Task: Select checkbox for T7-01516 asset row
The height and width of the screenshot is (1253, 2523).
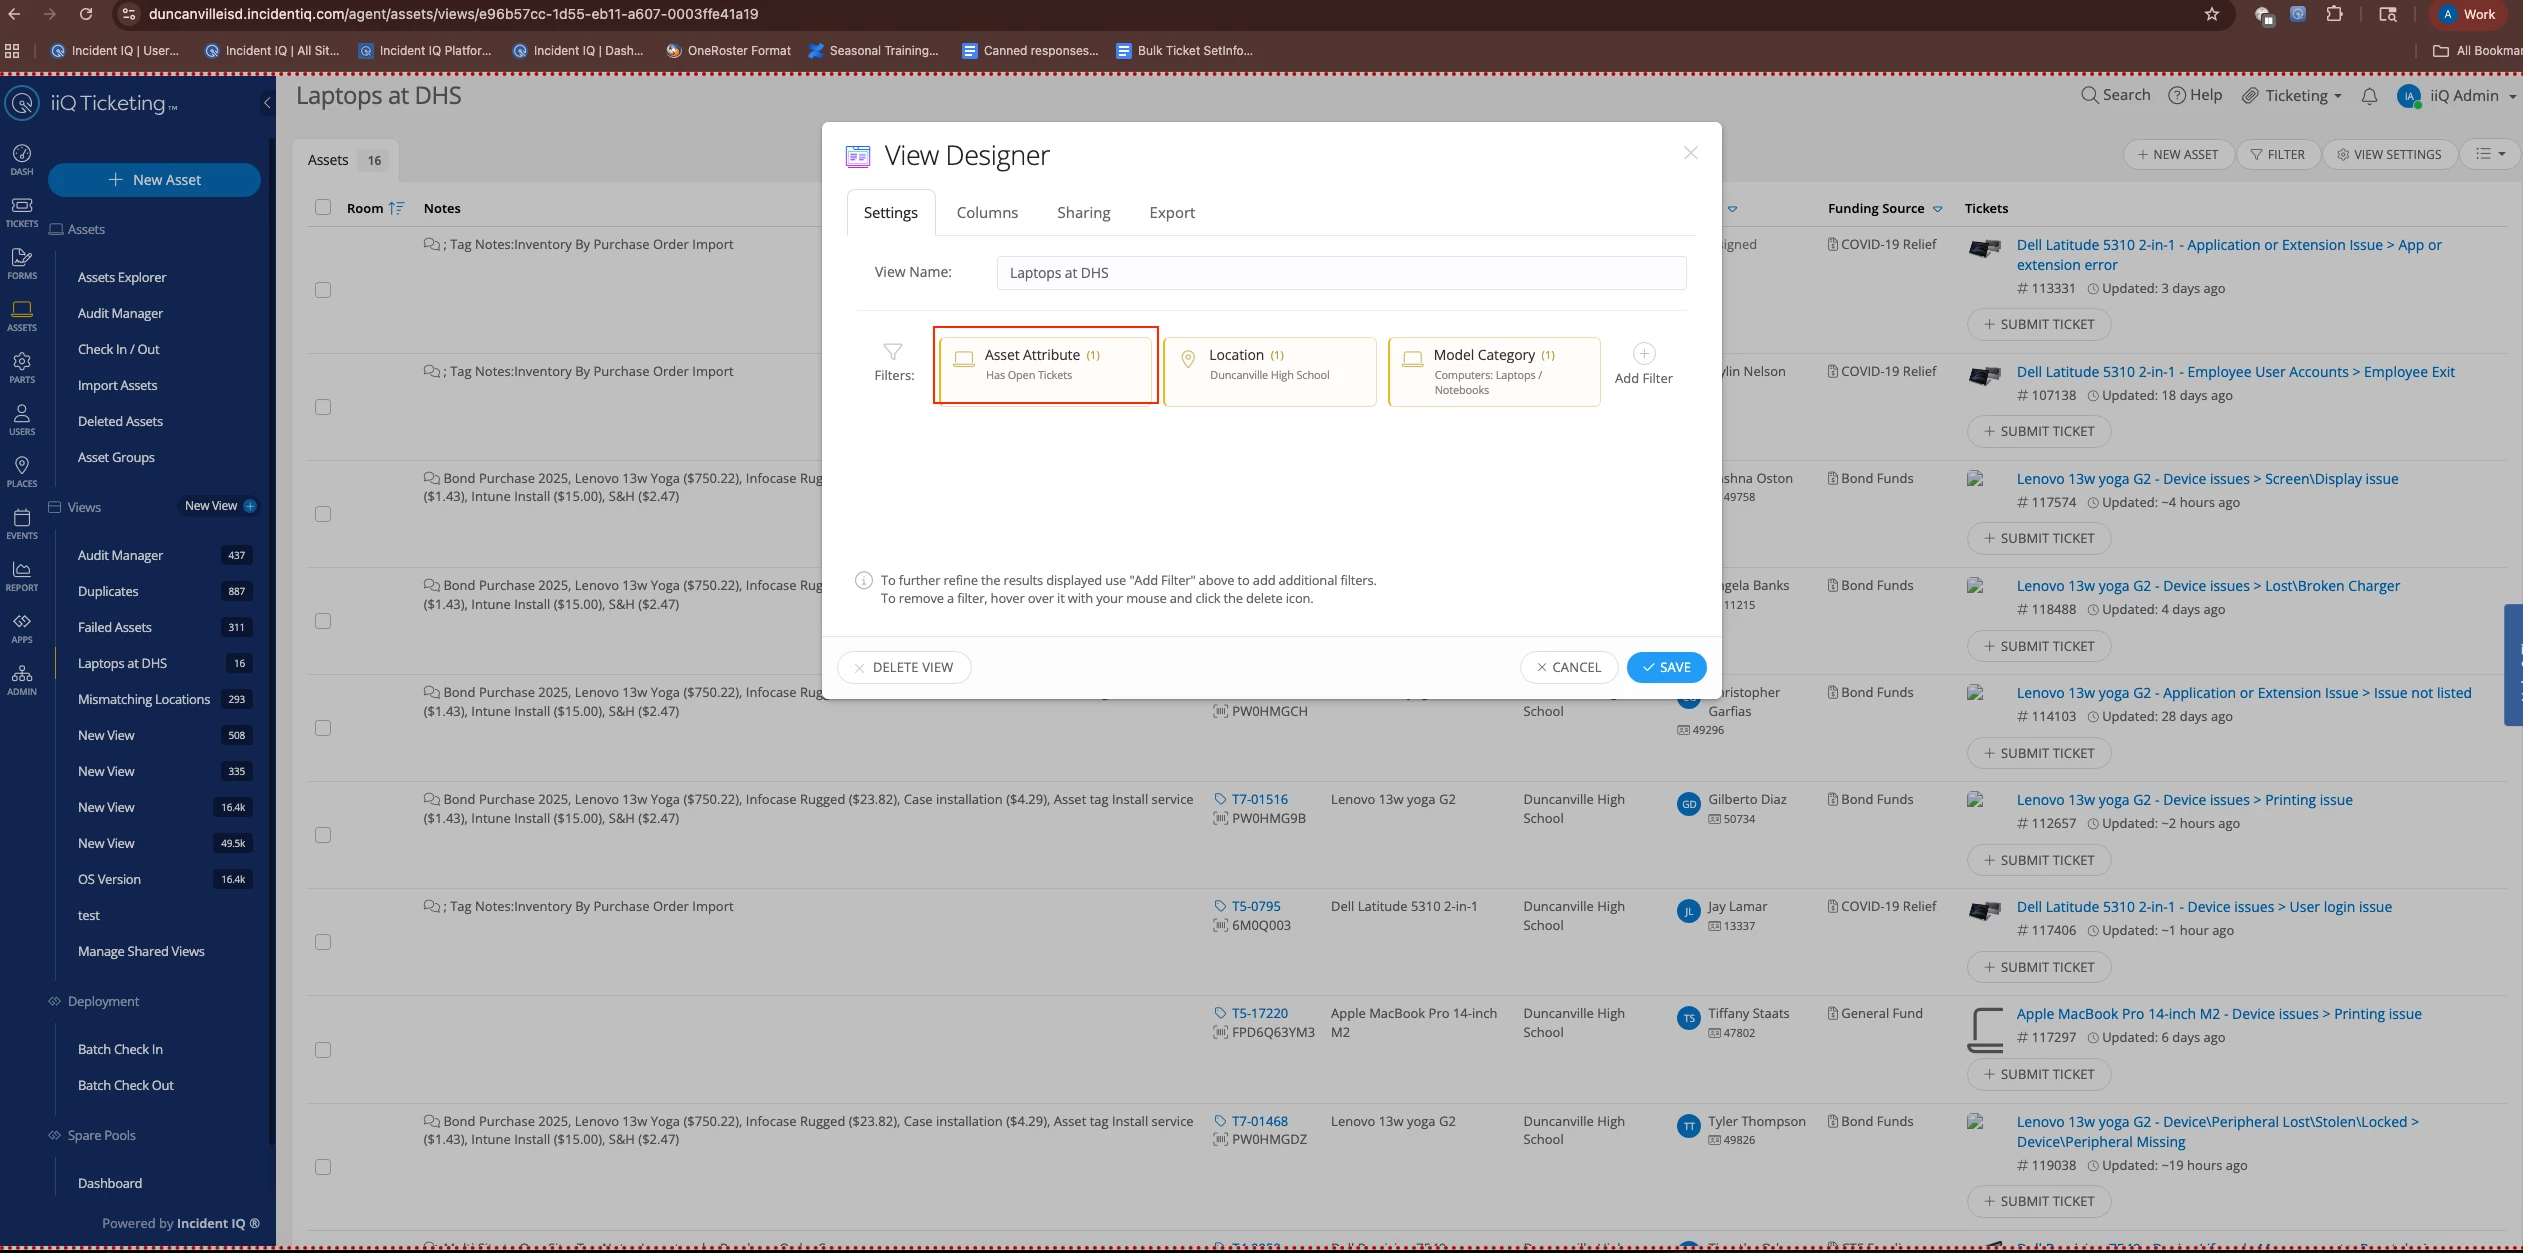Action: [x=322, y=835]
